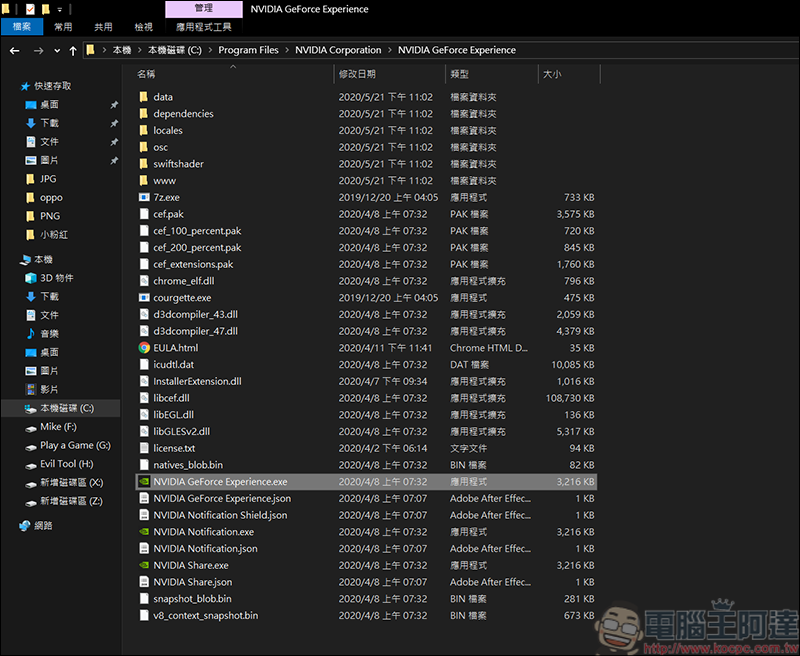Select the Chrome icon of EULA.html

point(144,348)
